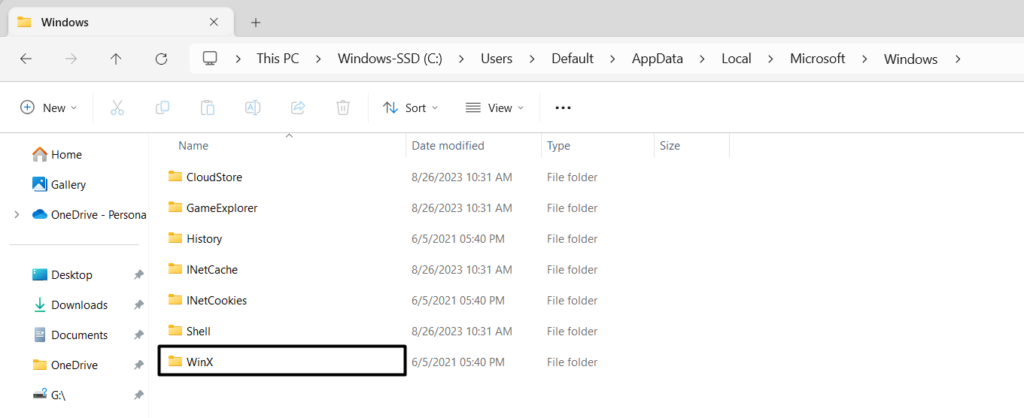Screen dimensions: 1024x418
Task: Click the Shell folder icon
Action: pyautogui.click(x=174, y=330)
